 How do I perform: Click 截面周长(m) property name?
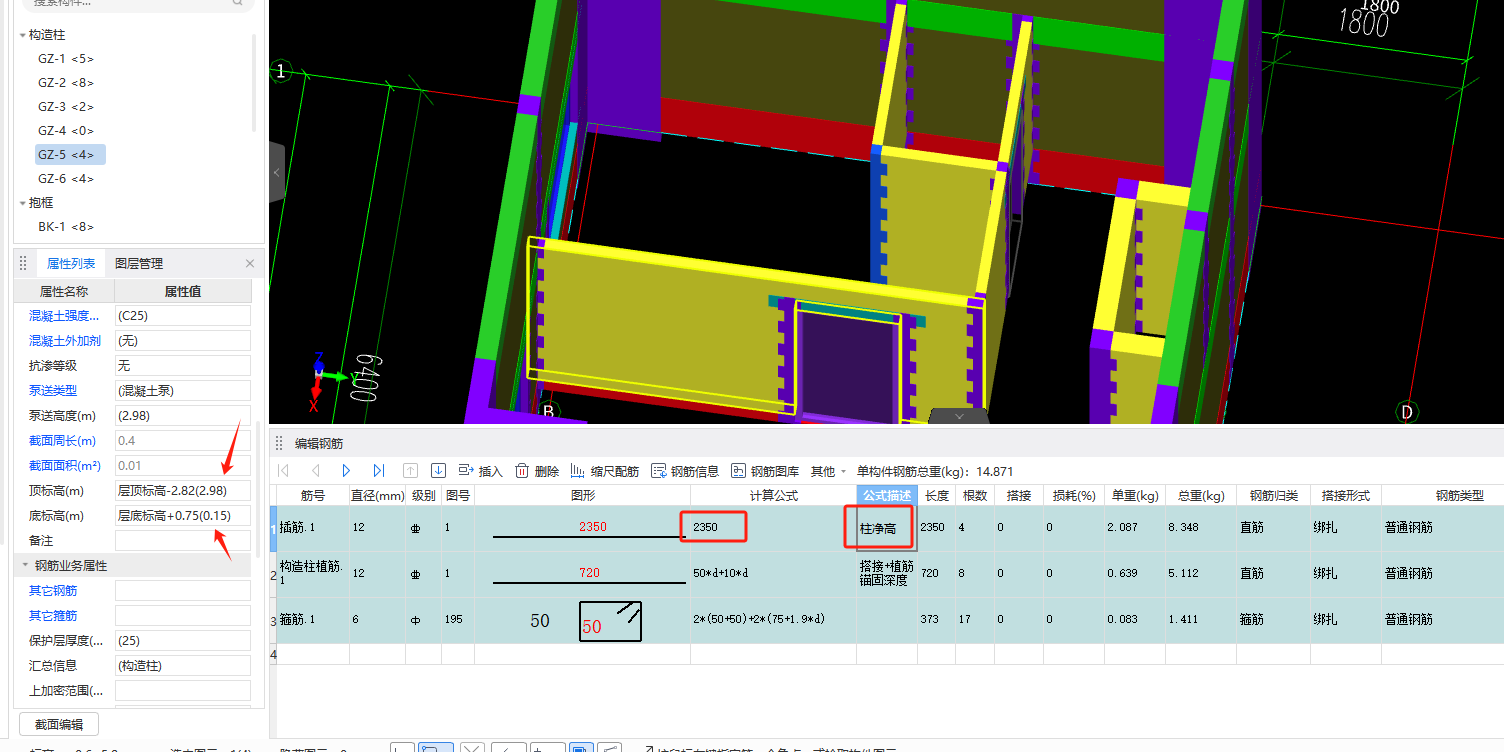tap(62, 441)
